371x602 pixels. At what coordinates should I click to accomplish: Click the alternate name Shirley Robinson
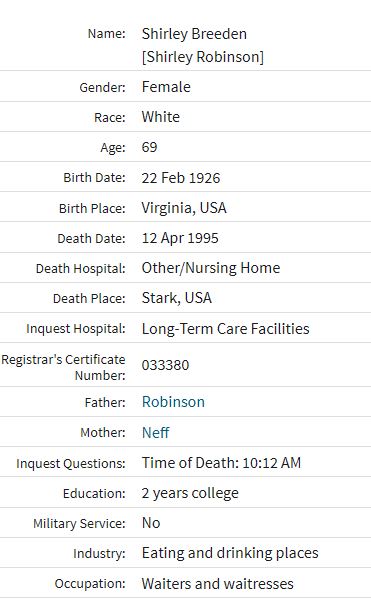[203, 57]
